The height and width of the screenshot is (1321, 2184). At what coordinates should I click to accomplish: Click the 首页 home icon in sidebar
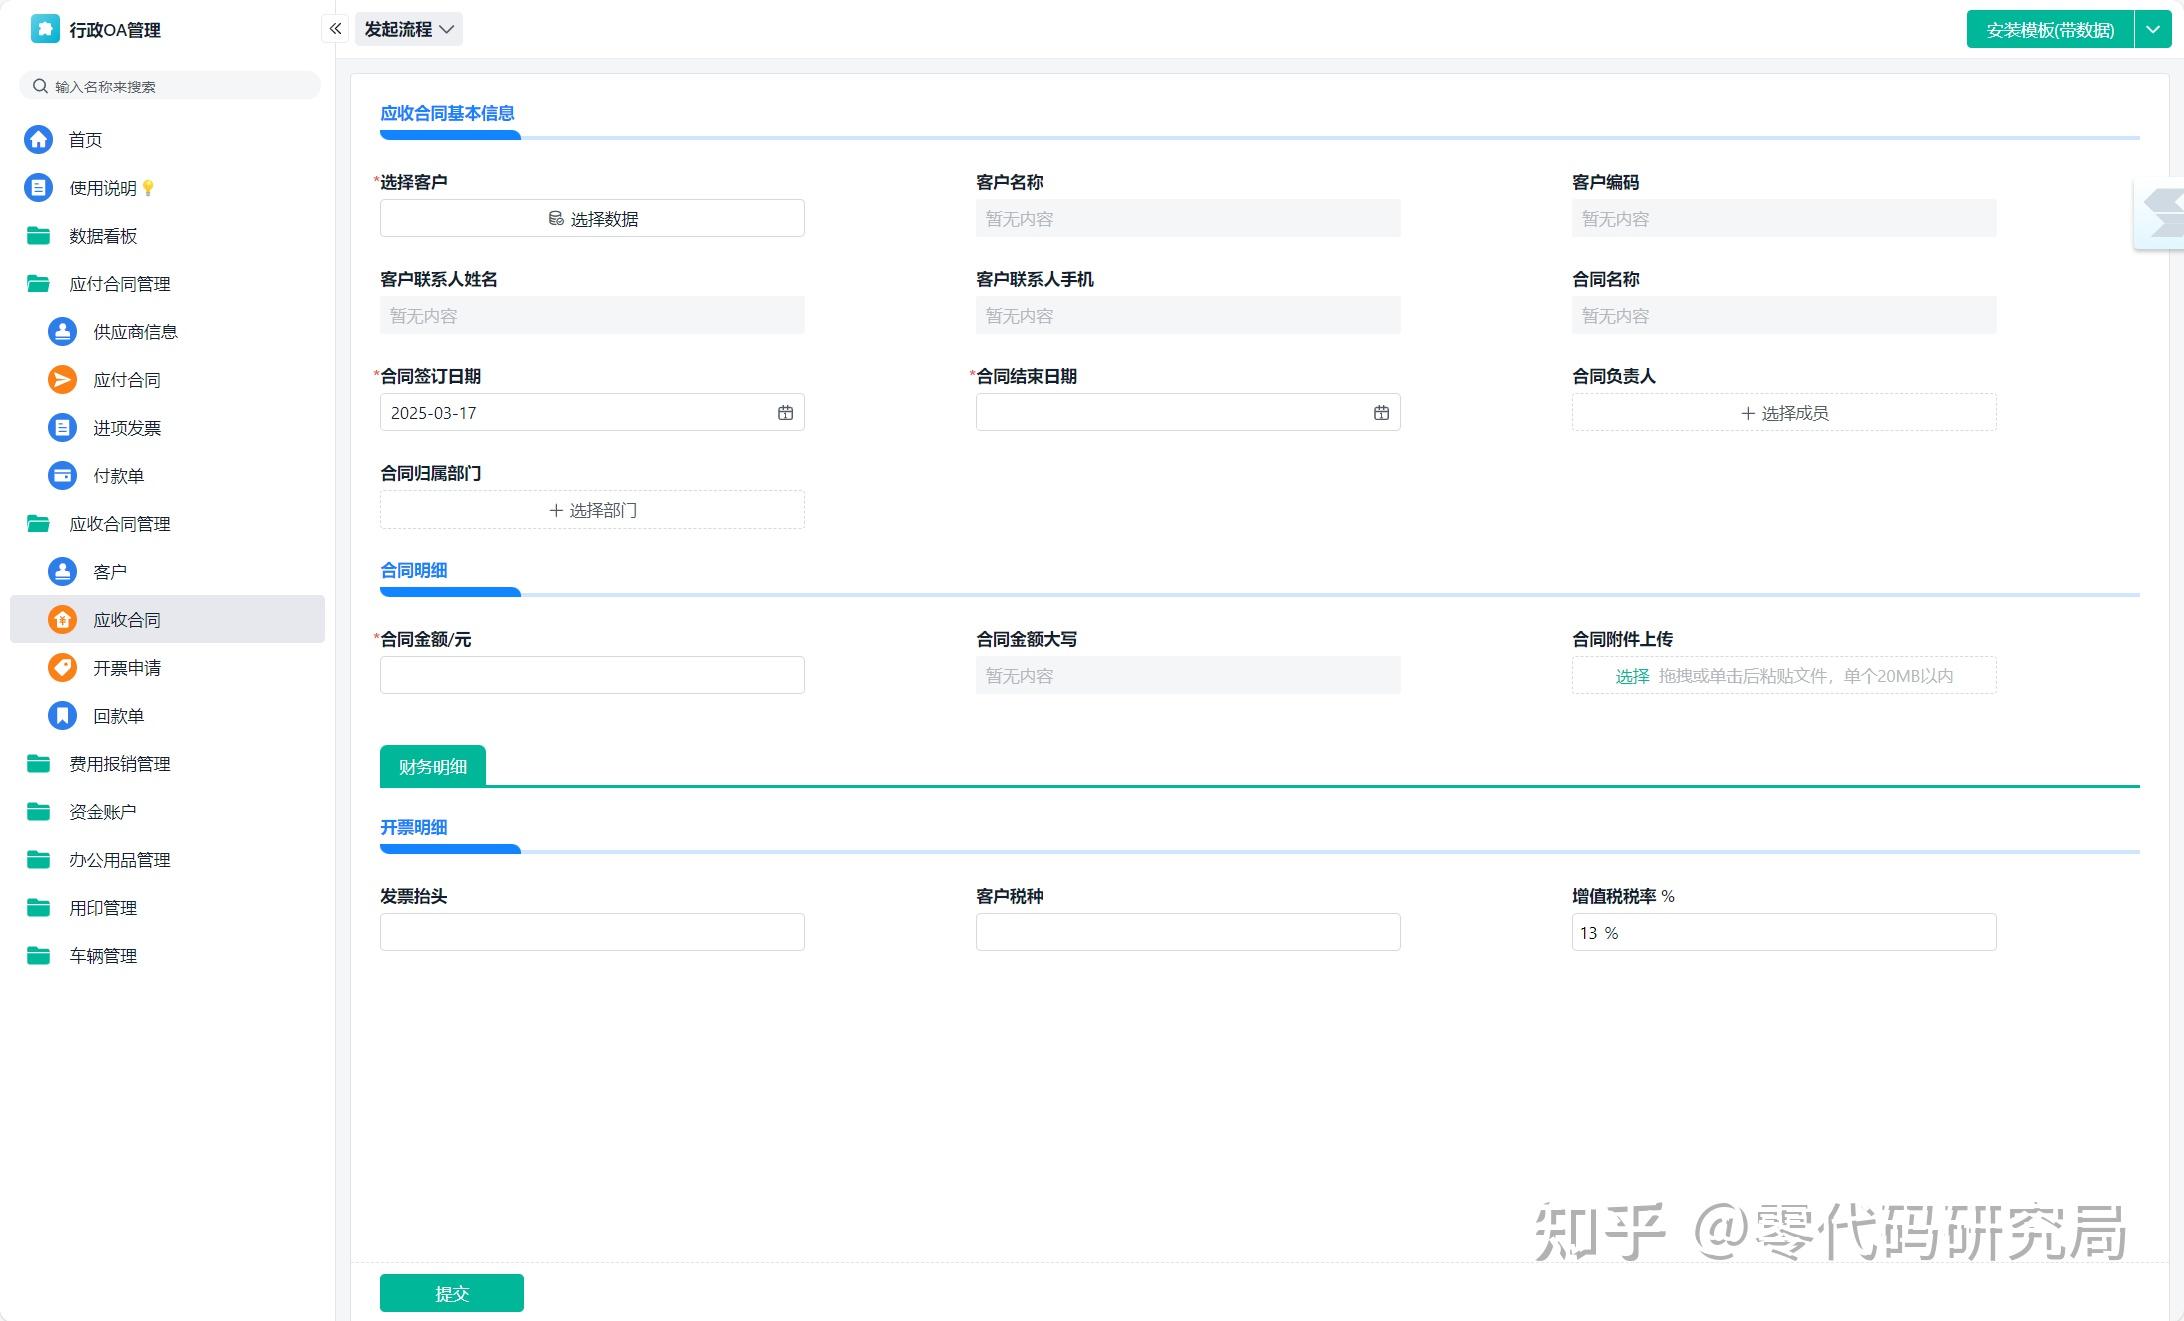pos(38,139)
